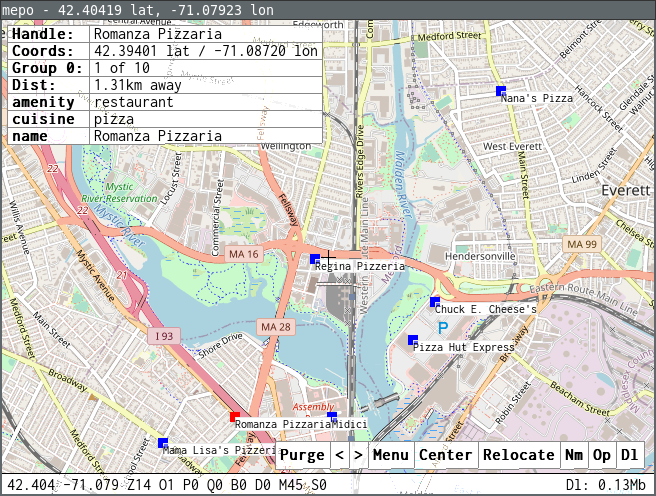Viewport: 656px width, 496px height.
Task: Click the West Everett map label
Action: pyautogui.click(x=512, y=146)
